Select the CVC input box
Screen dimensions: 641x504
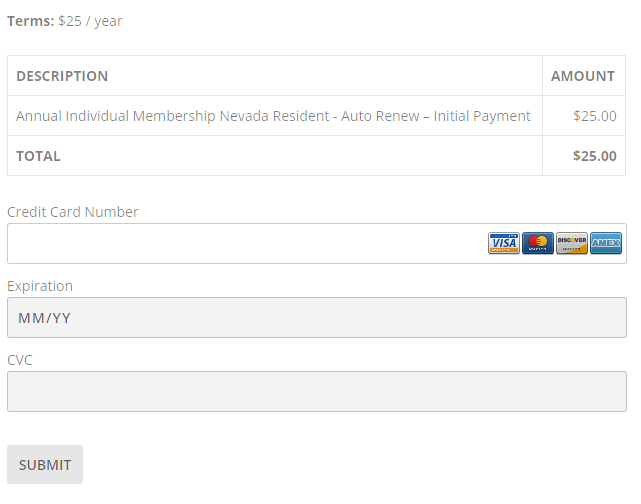click(317, 392)
